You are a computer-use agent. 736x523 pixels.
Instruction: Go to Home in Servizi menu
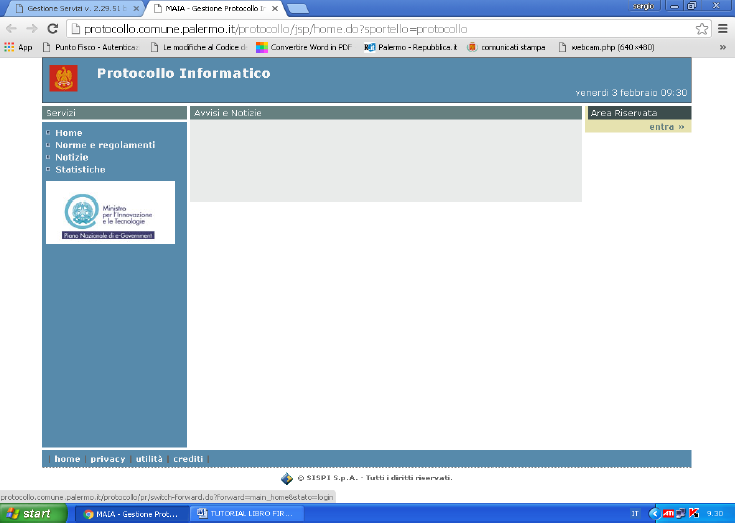pos(69,133)
